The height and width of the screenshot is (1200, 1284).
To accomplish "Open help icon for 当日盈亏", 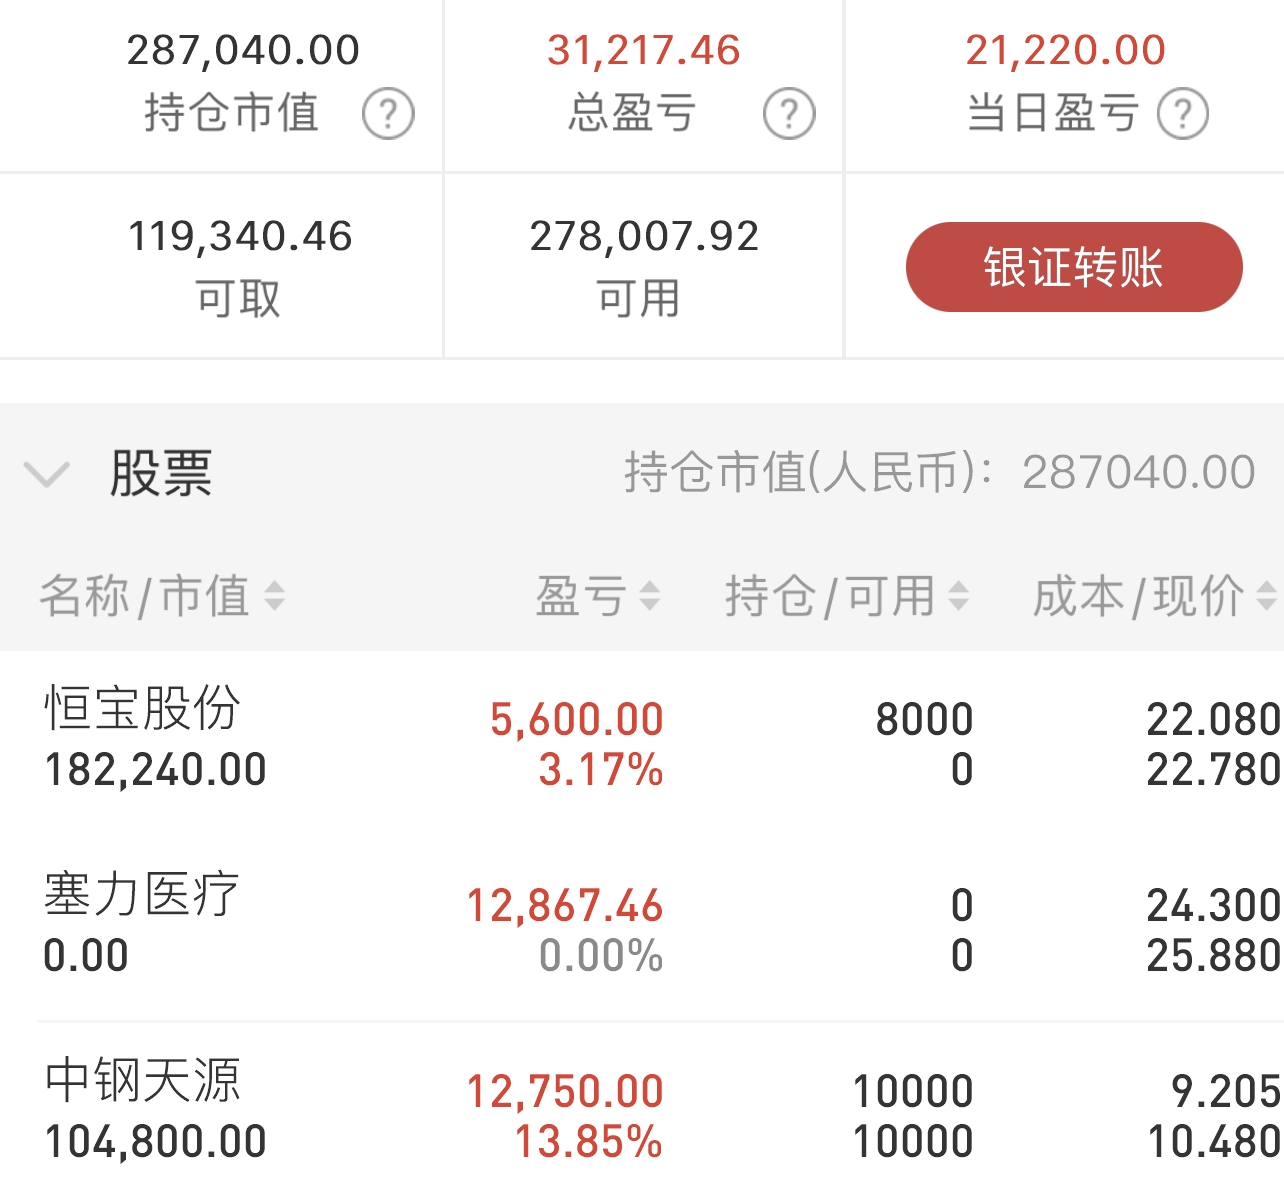I will tap(1183, 114).
